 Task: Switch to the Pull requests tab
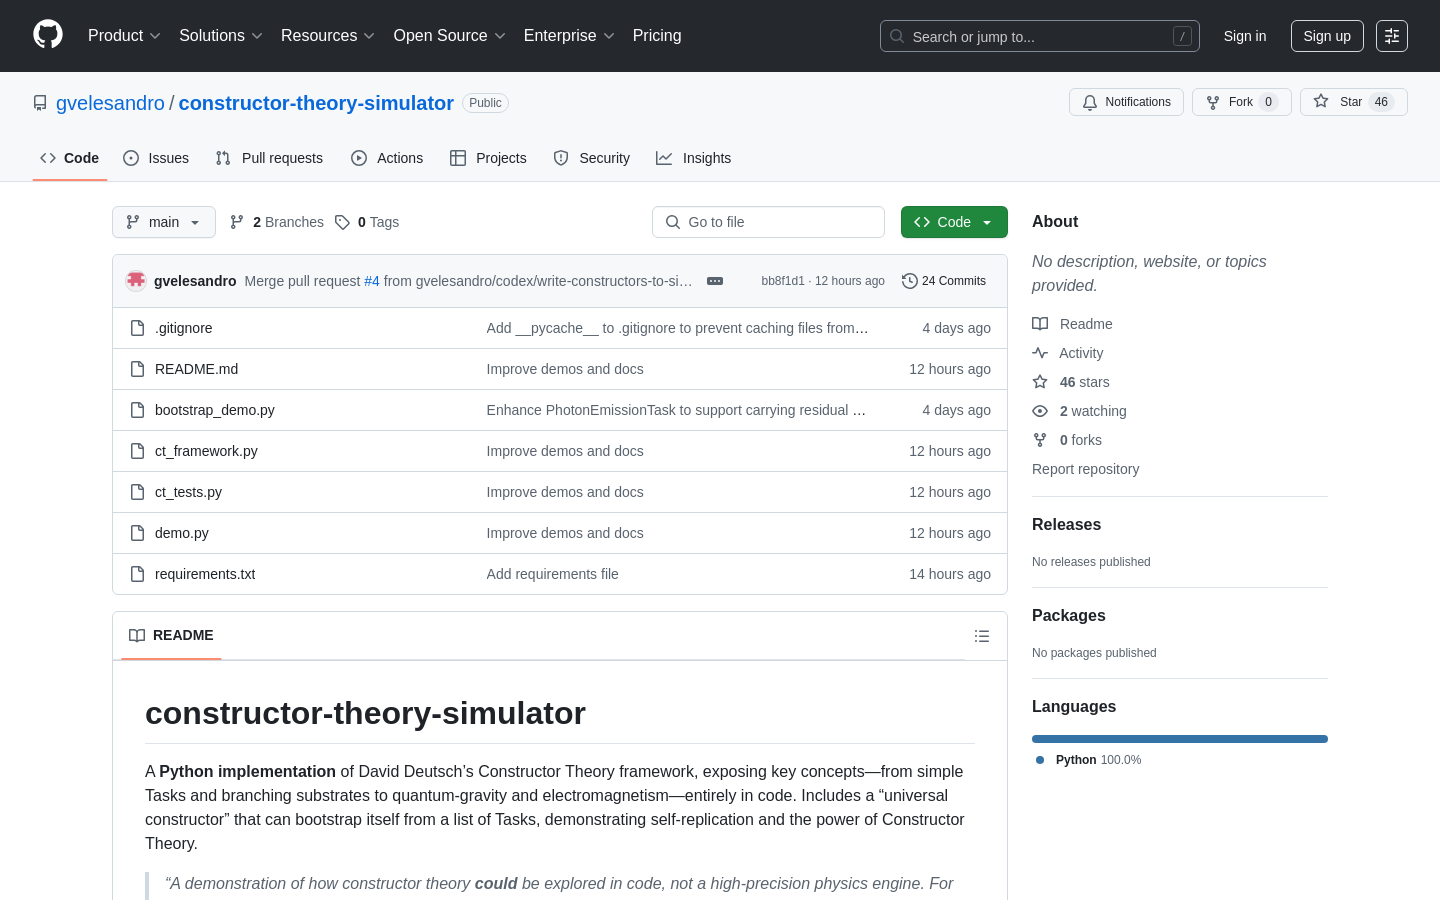point(269,158)
